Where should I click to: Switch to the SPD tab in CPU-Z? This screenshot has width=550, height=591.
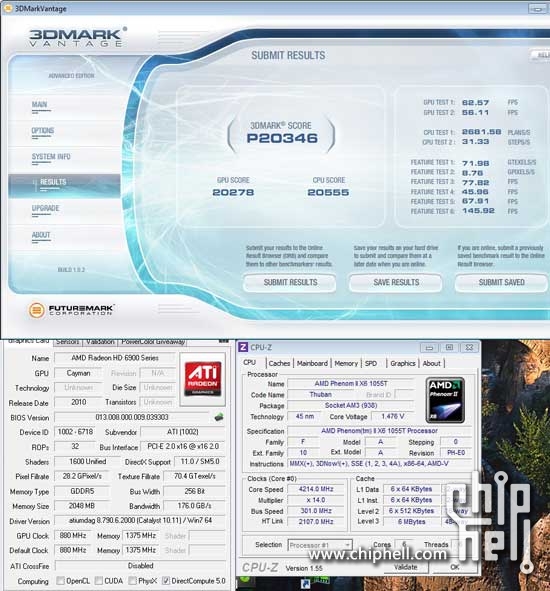point(371,363)
